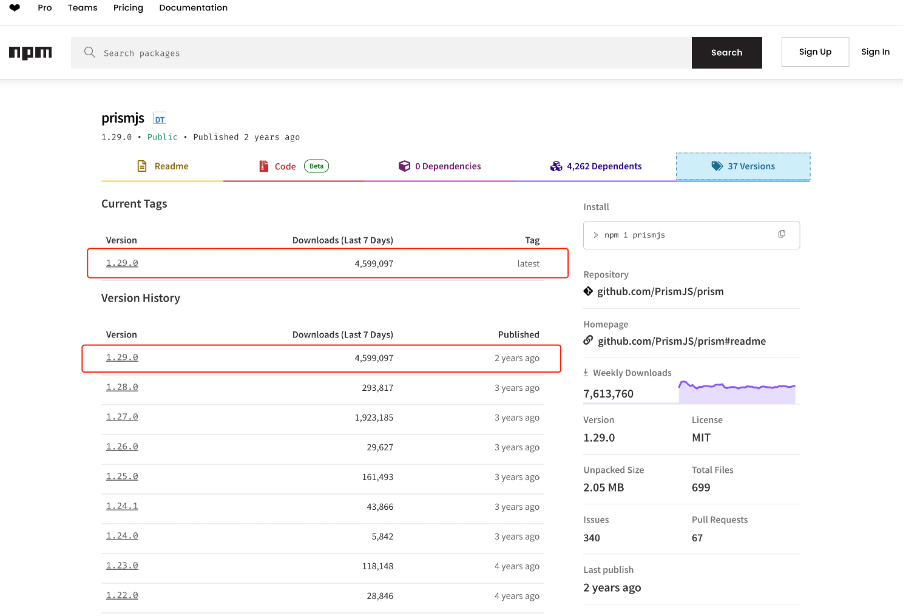Image resolution: width=904 pixels, height=616 pixels.
Task: Open the Teams menu item
Action: 82,7
